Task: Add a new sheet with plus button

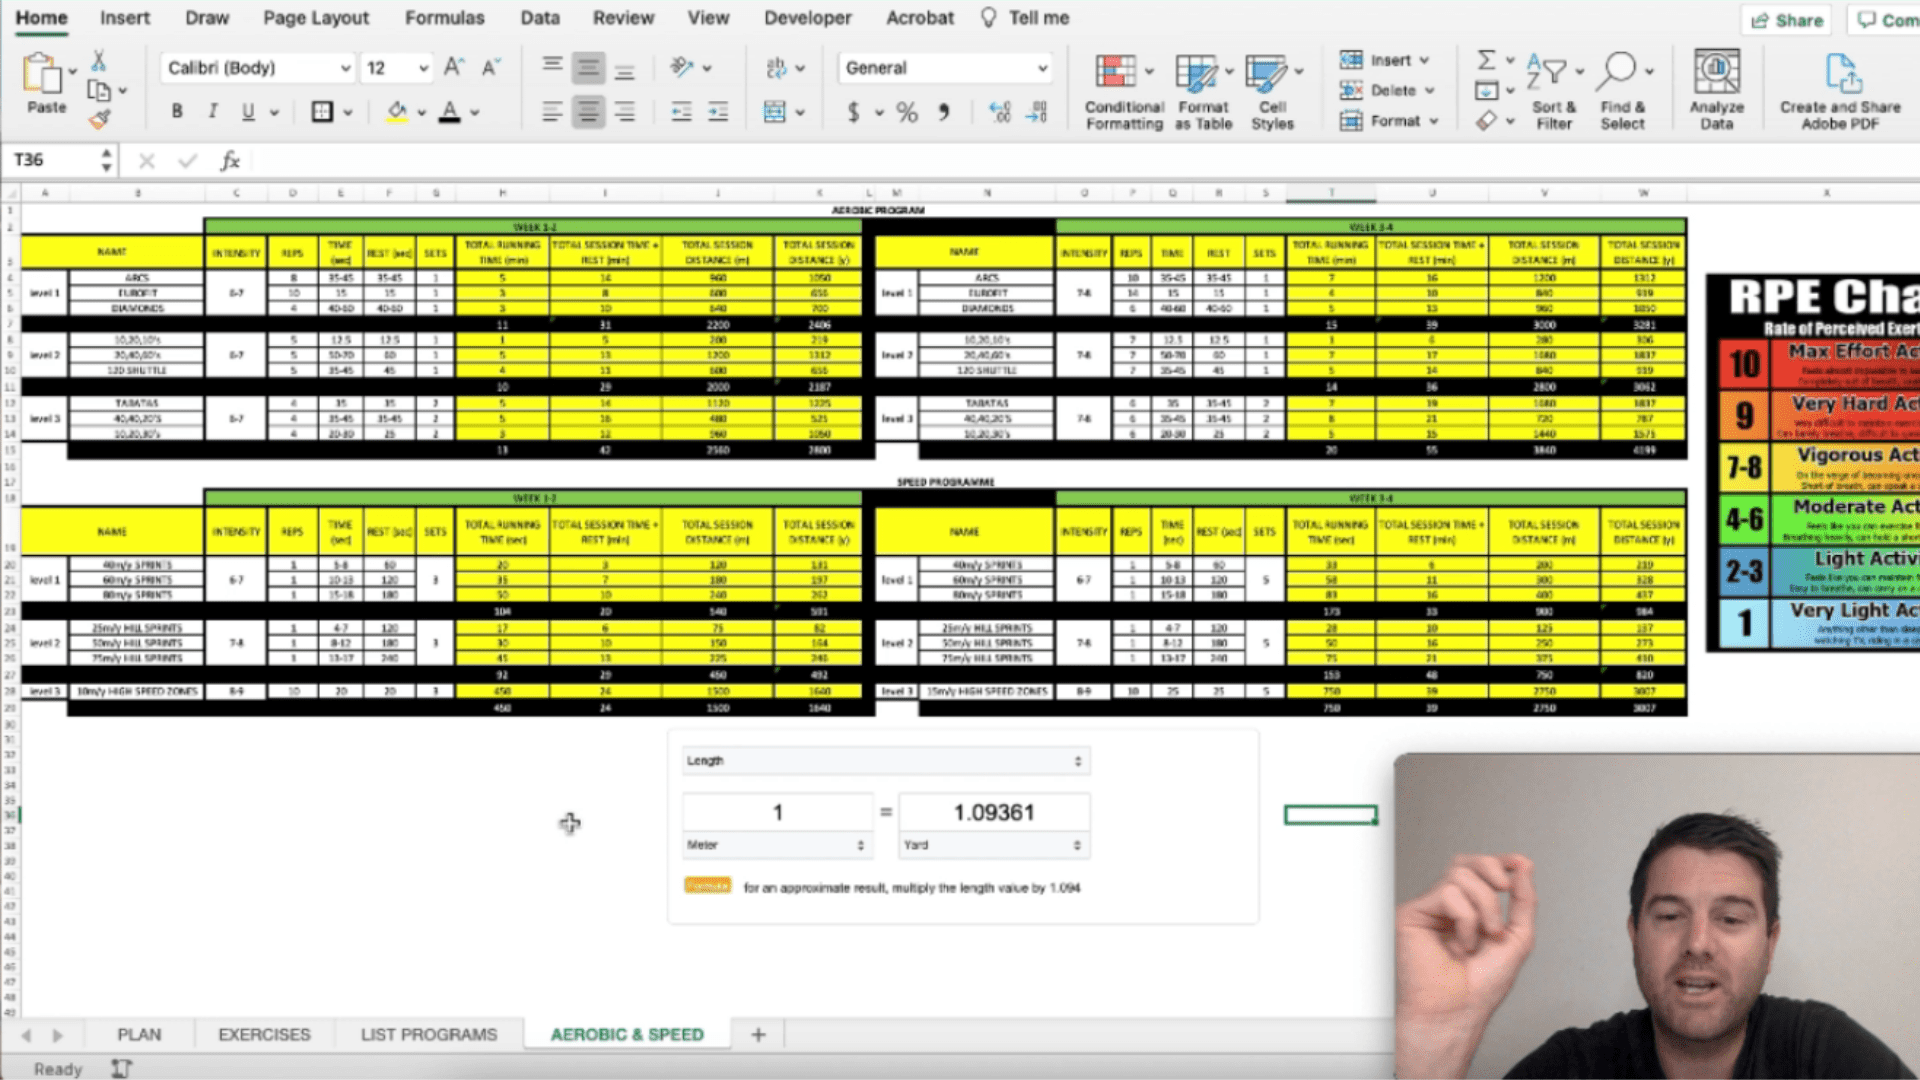Action: [x=758, y=1034]
